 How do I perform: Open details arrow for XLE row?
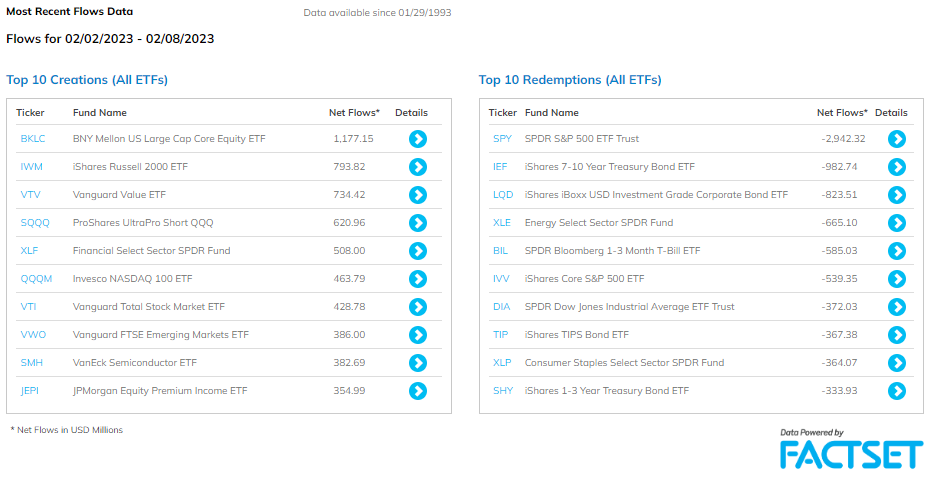tap(897, 223)
